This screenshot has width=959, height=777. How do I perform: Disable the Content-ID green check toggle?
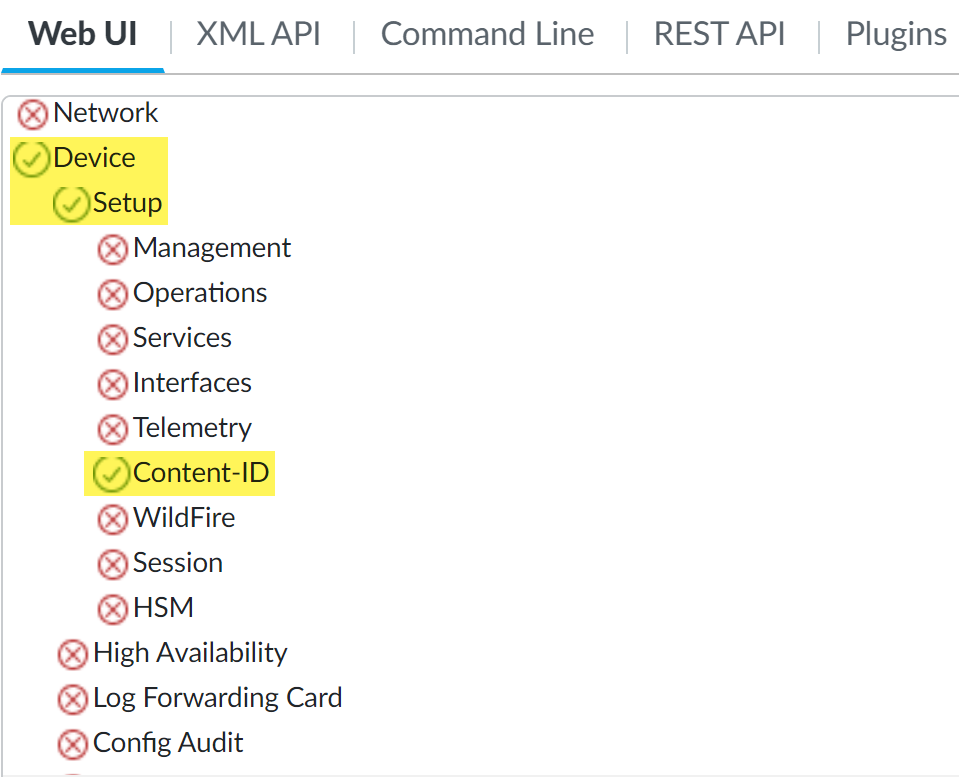coord(111,474)
